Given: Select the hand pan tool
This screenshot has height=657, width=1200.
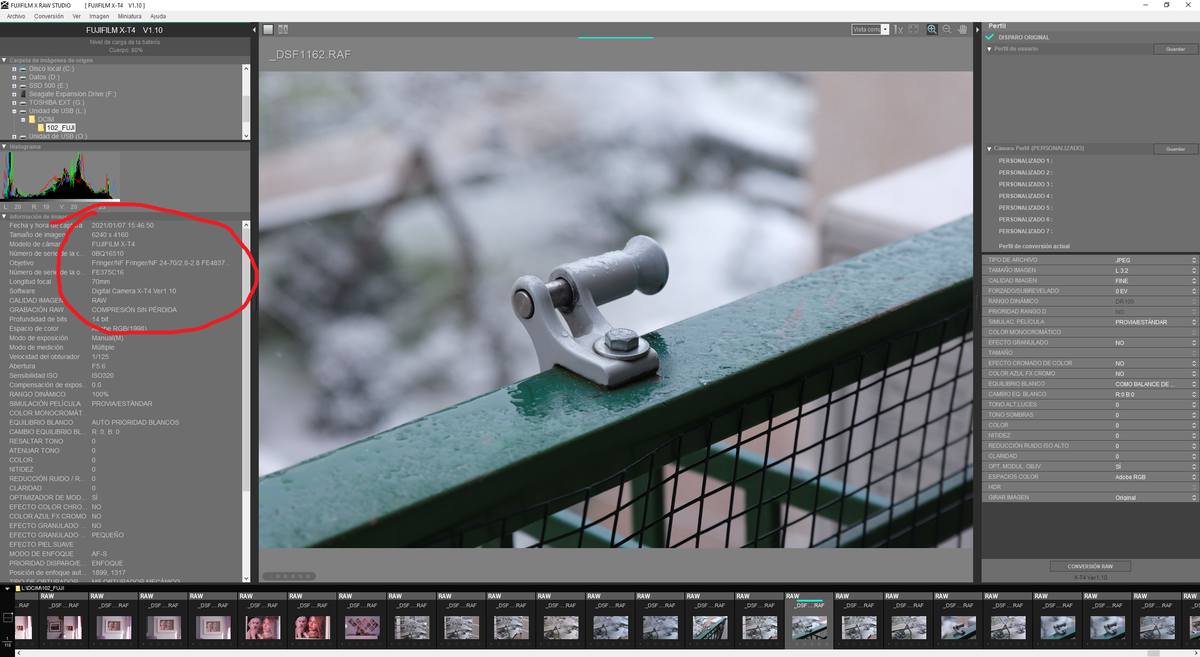Looking at the screenshot, I should pos(961,30).
